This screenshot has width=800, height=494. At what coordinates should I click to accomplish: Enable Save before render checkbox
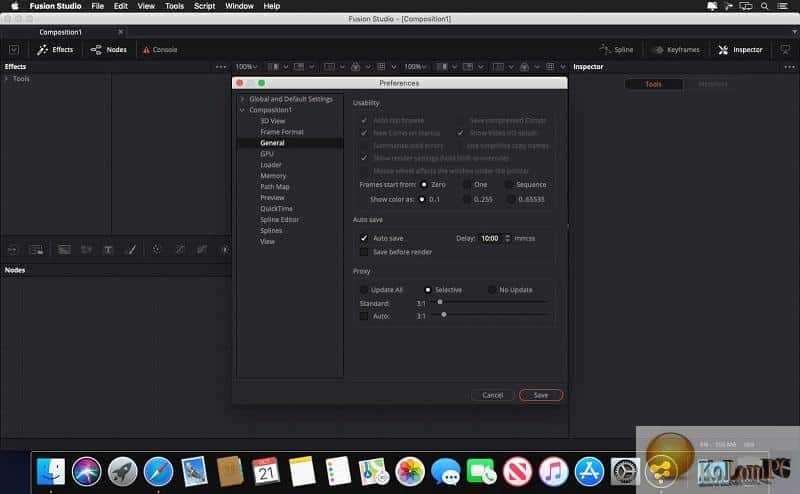pos(364,252)
